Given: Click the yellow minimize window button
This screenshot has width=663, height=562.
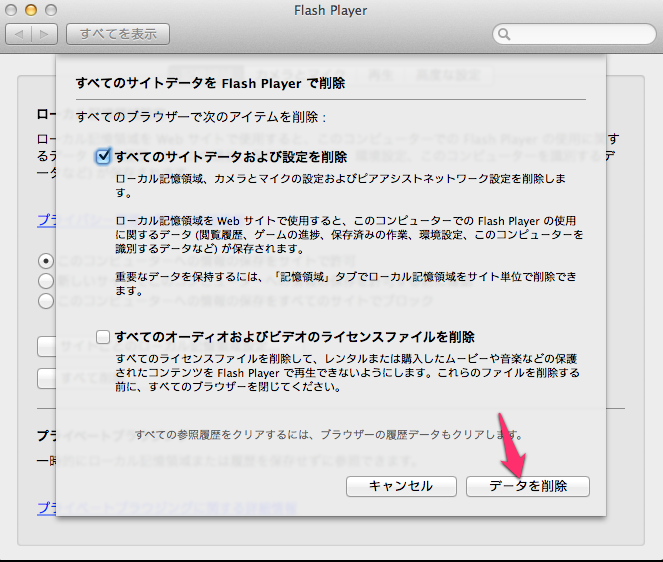Looking at the screenshot, I should 31,10.
